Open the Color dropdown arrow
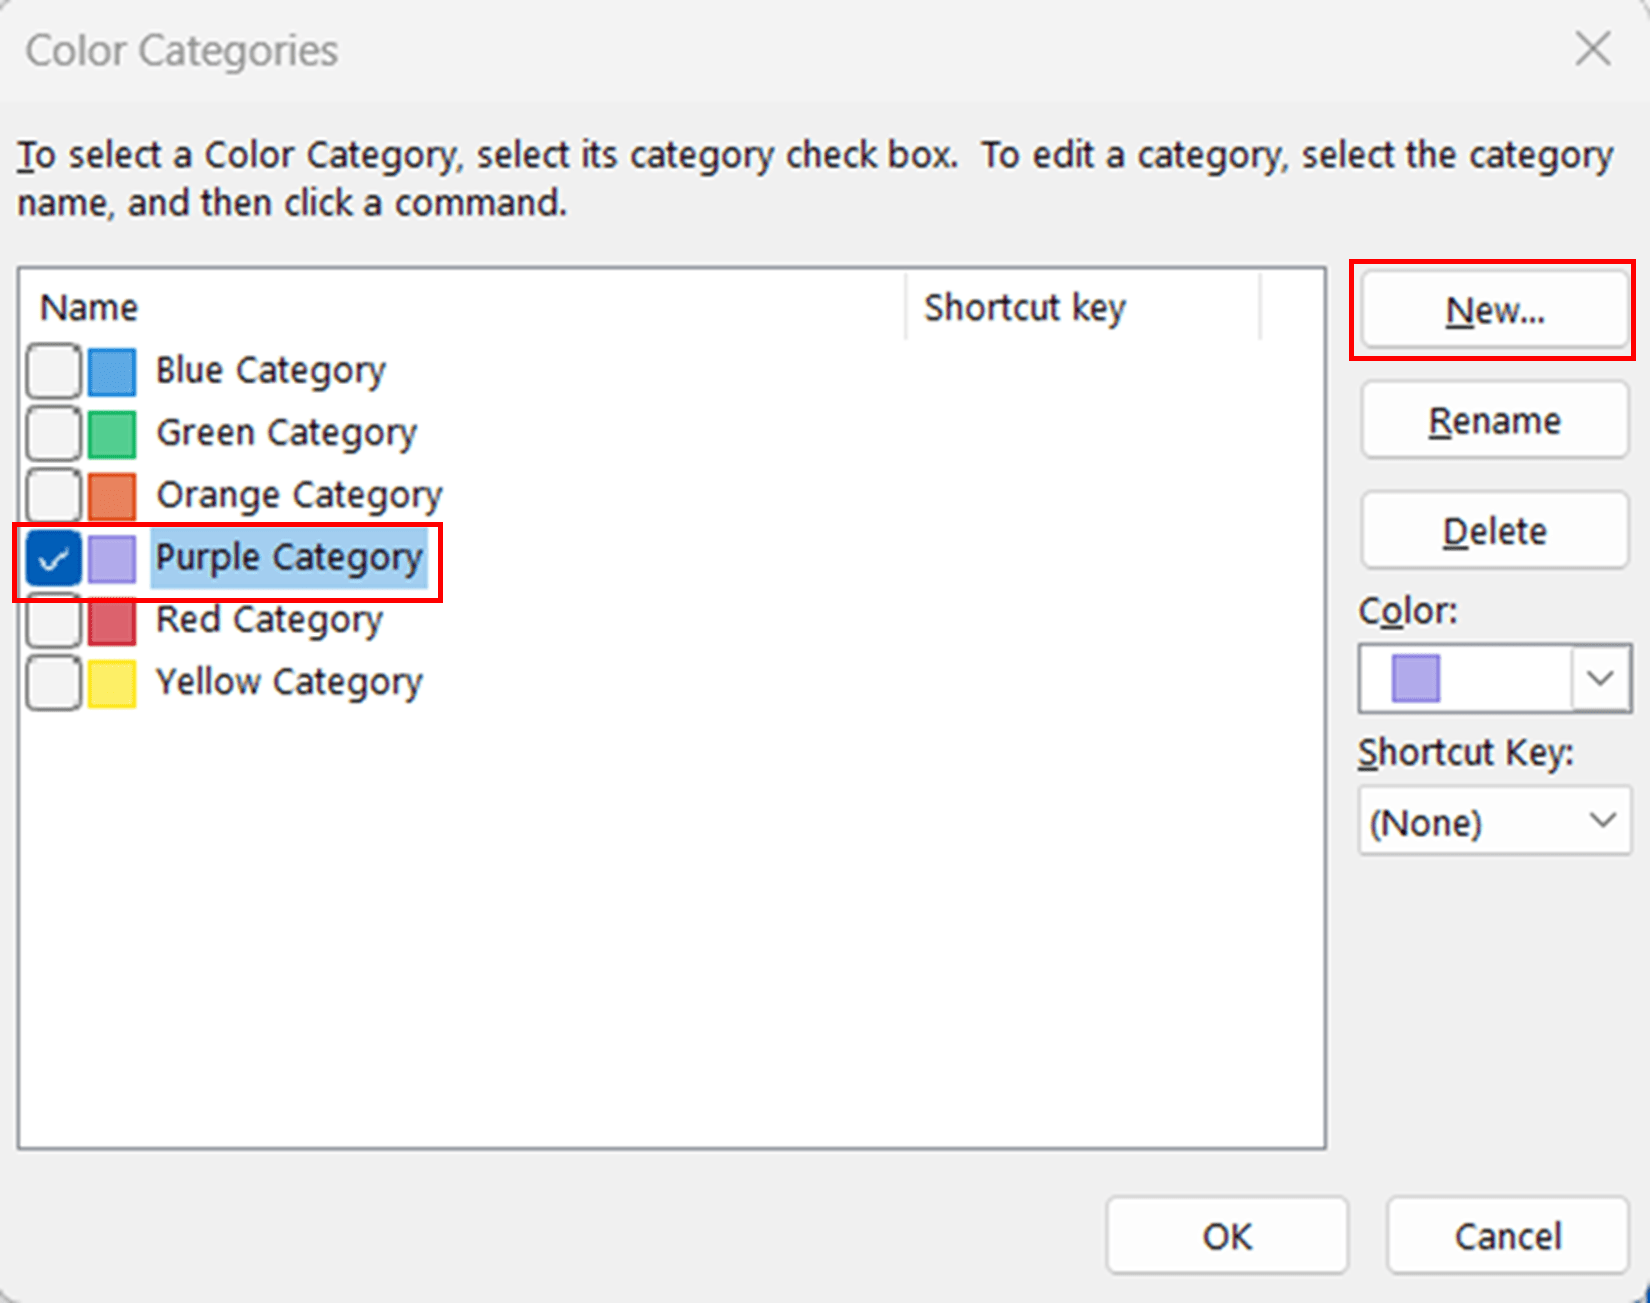The height and width of the screenshot is (1303, 1650). [x=1601, y=678]
